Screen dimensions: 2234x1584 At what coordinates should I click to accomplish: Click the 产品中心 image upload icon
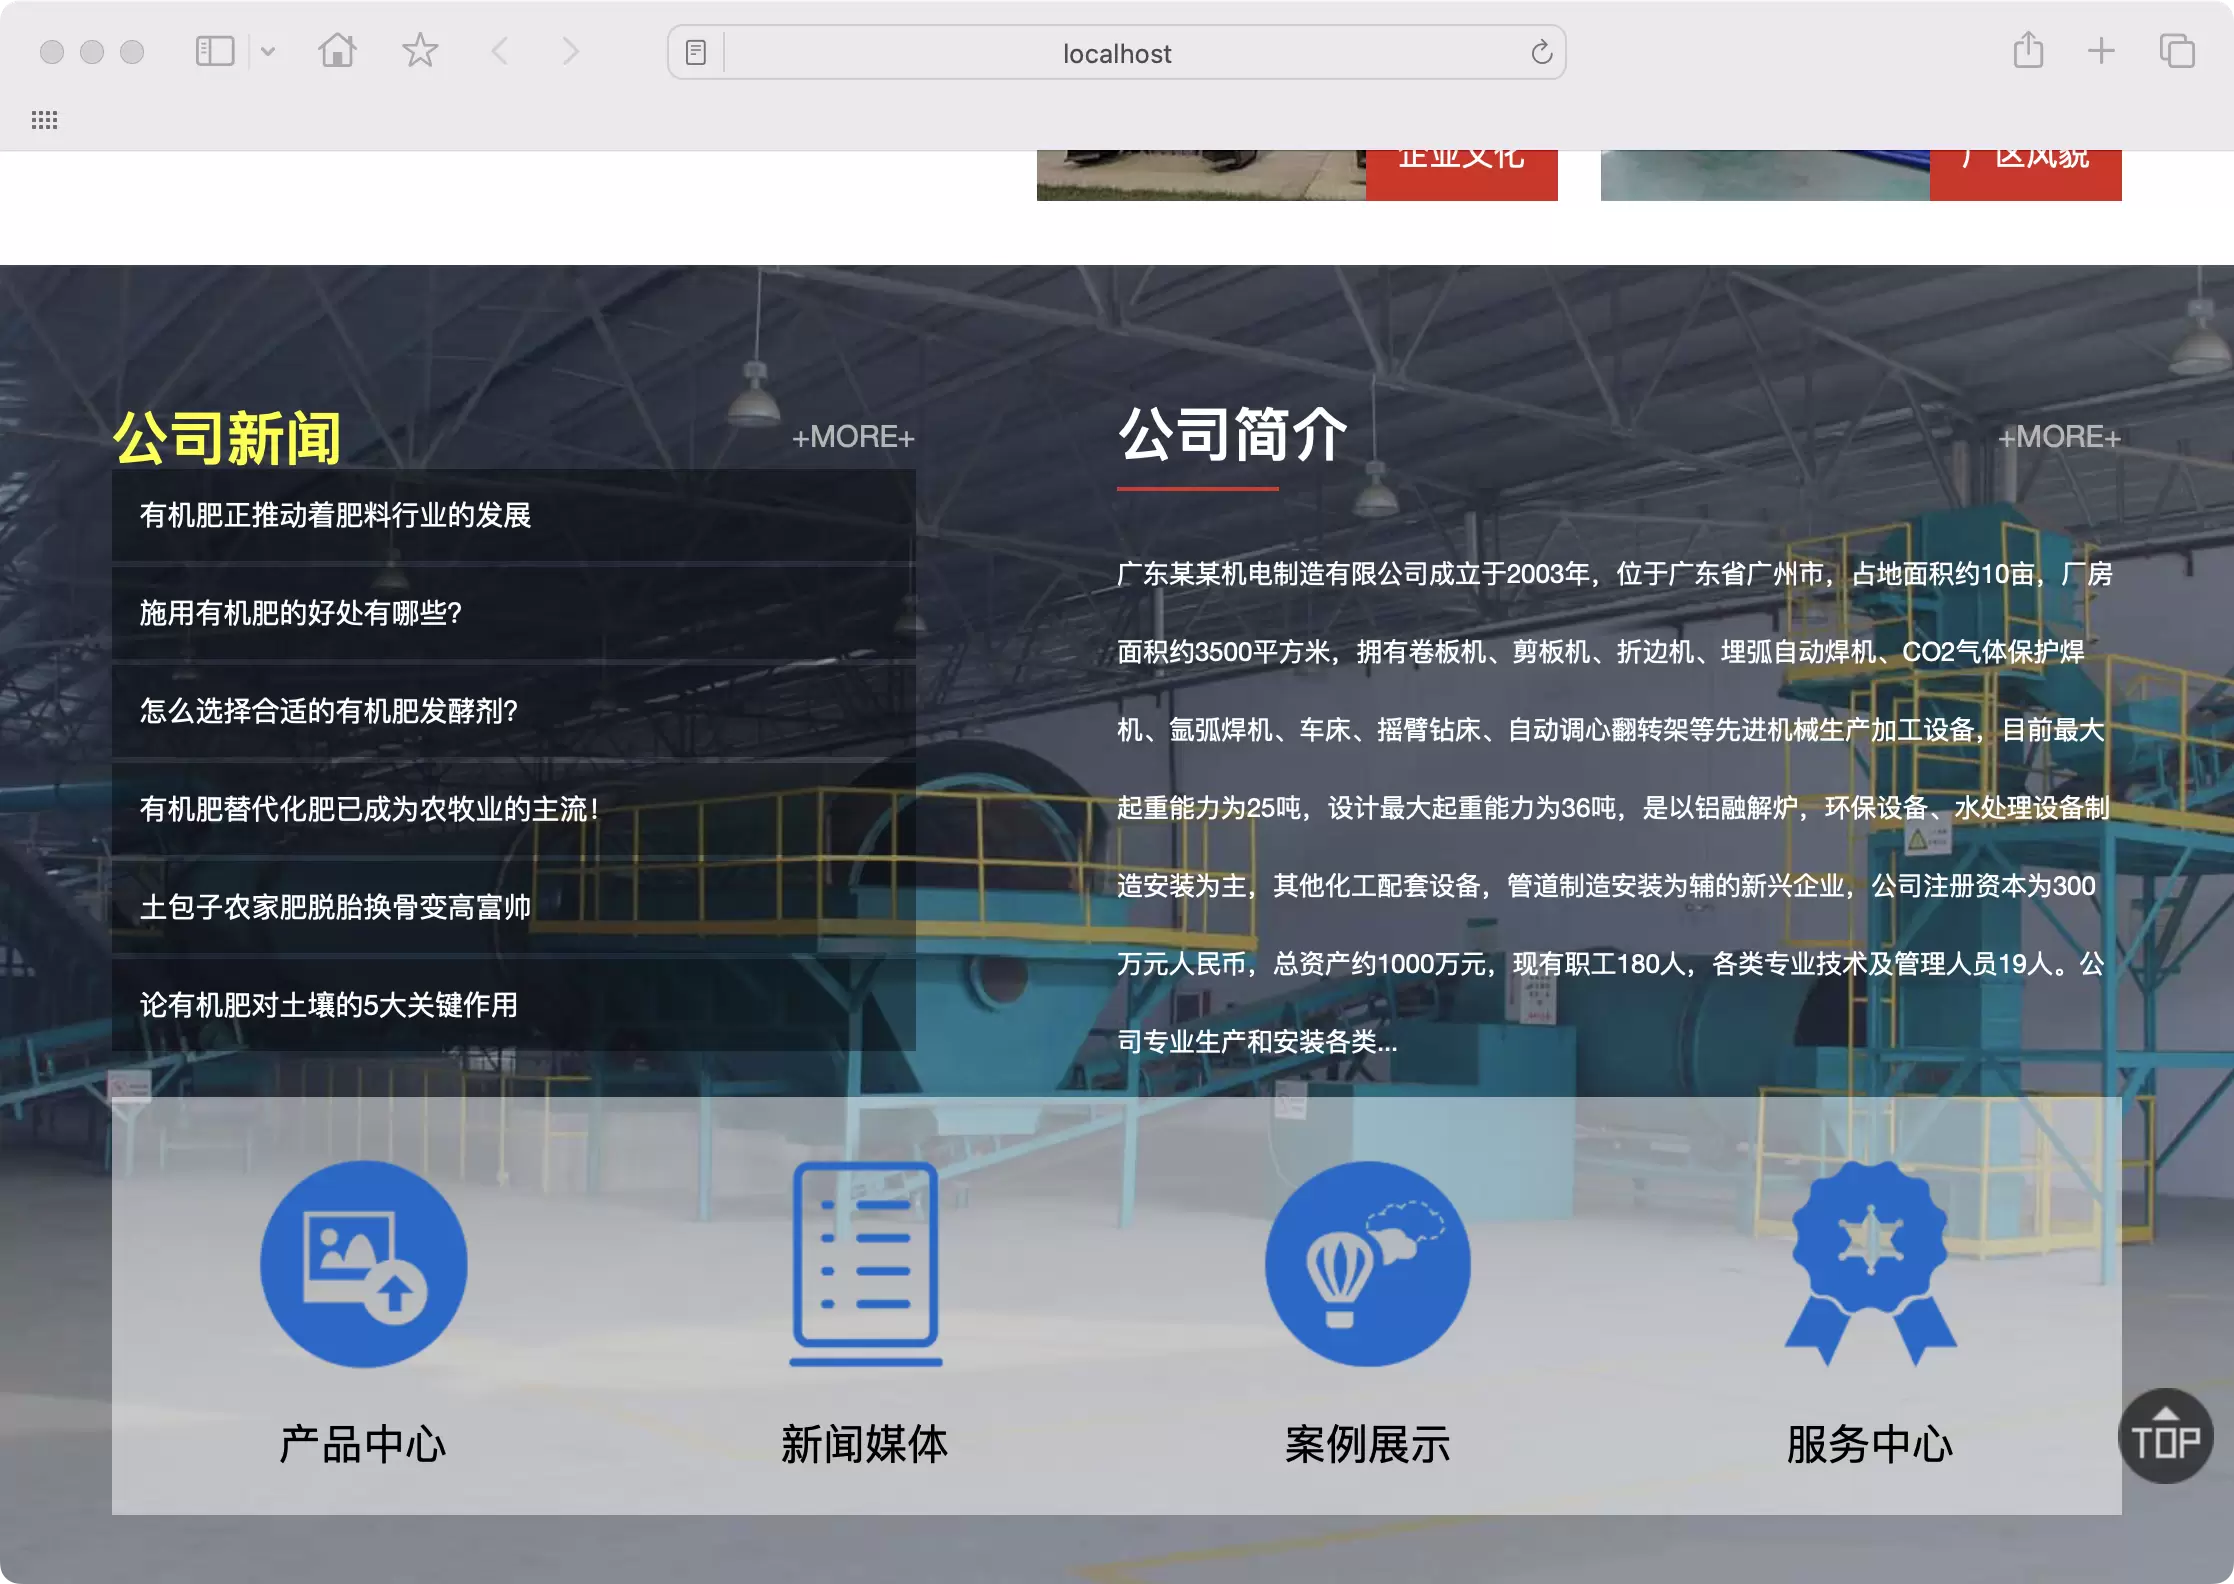pos(363,1264)
